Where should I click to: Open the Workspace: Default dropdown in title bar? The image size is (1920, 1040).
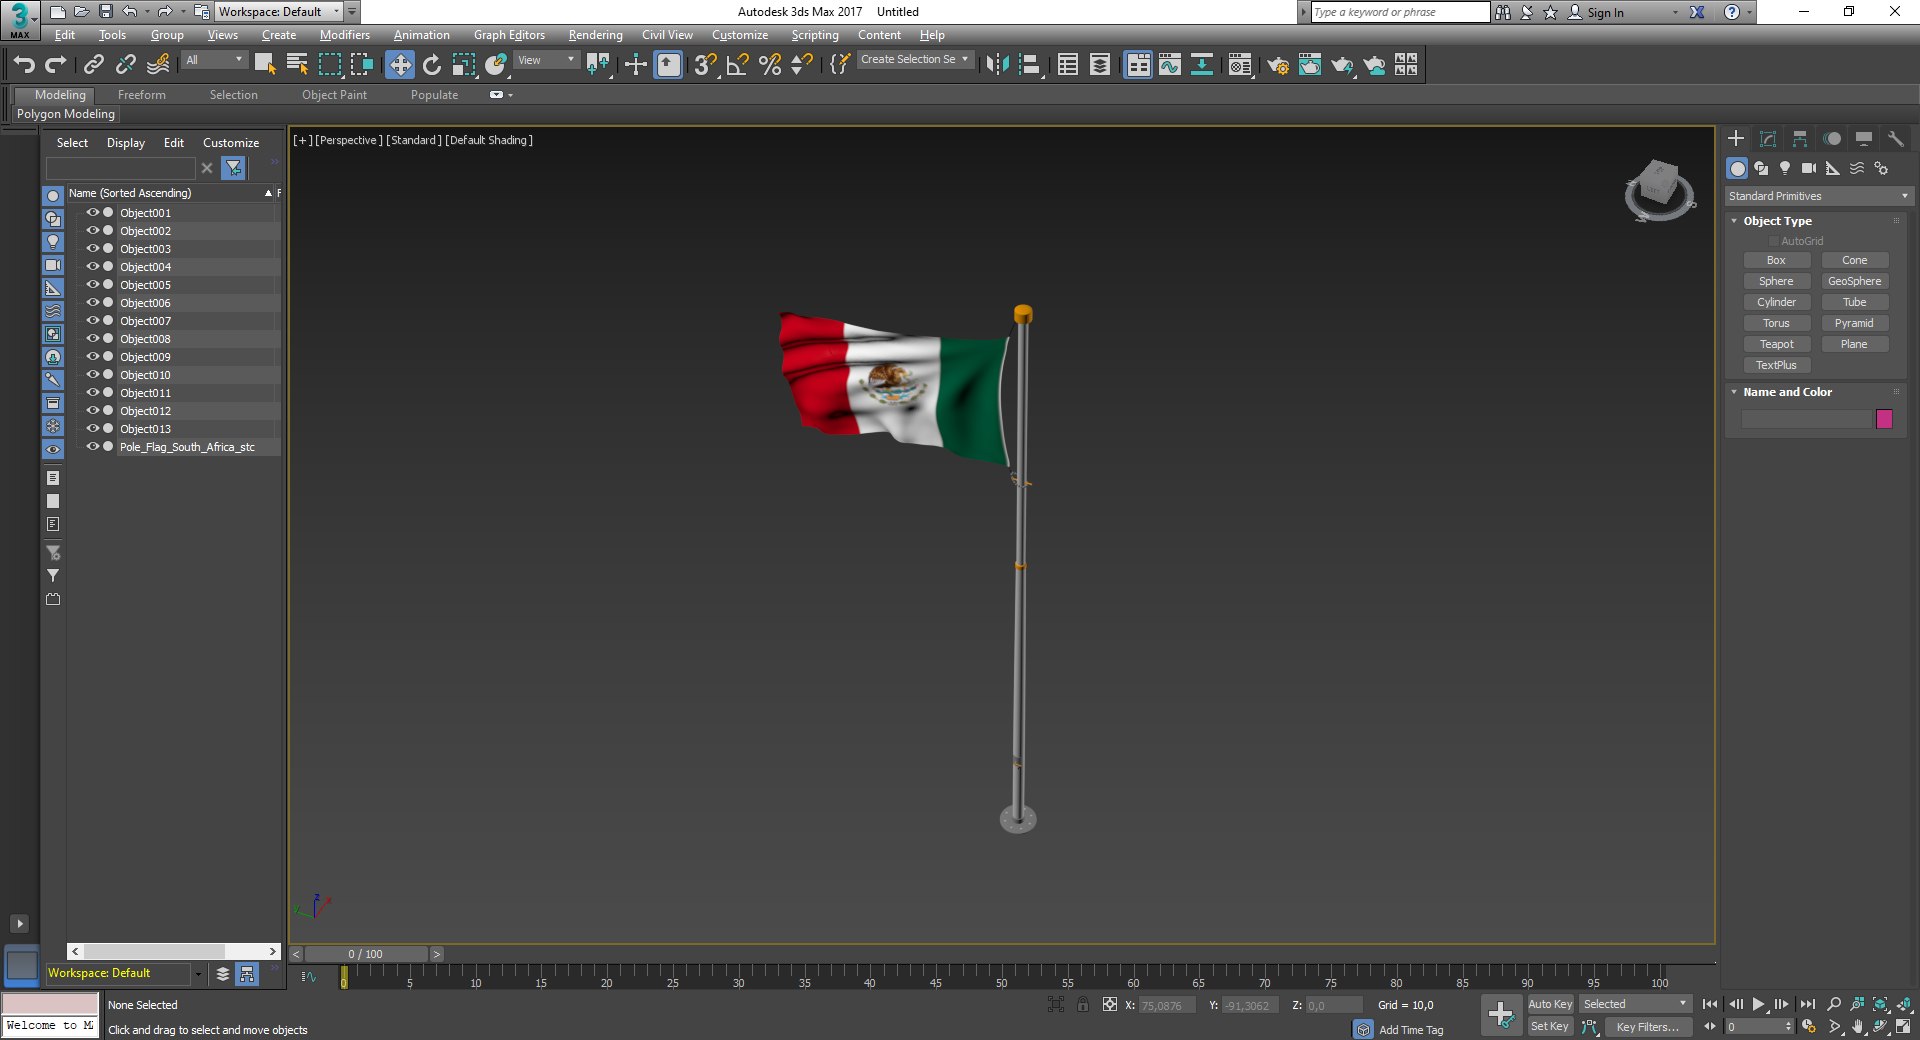click(279, 12)
